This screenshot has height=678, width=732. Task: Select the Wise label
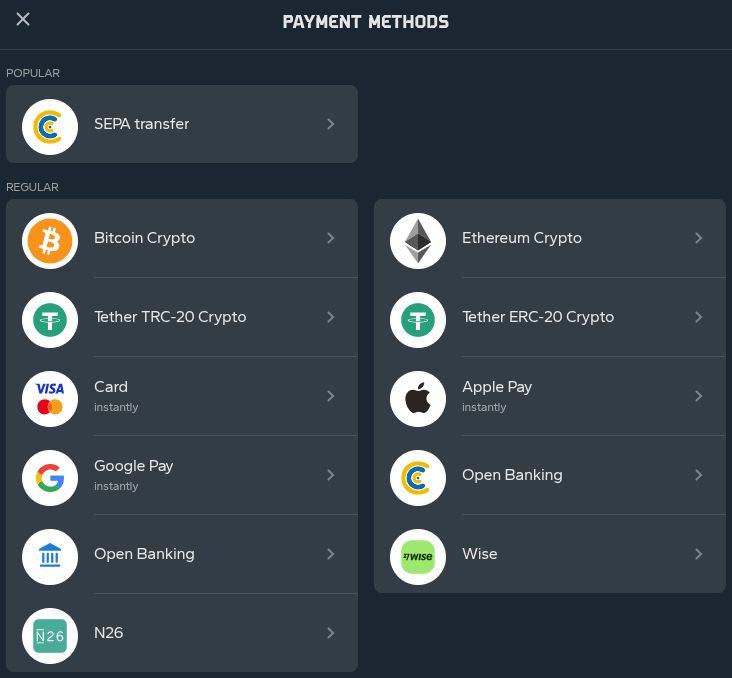479,554
